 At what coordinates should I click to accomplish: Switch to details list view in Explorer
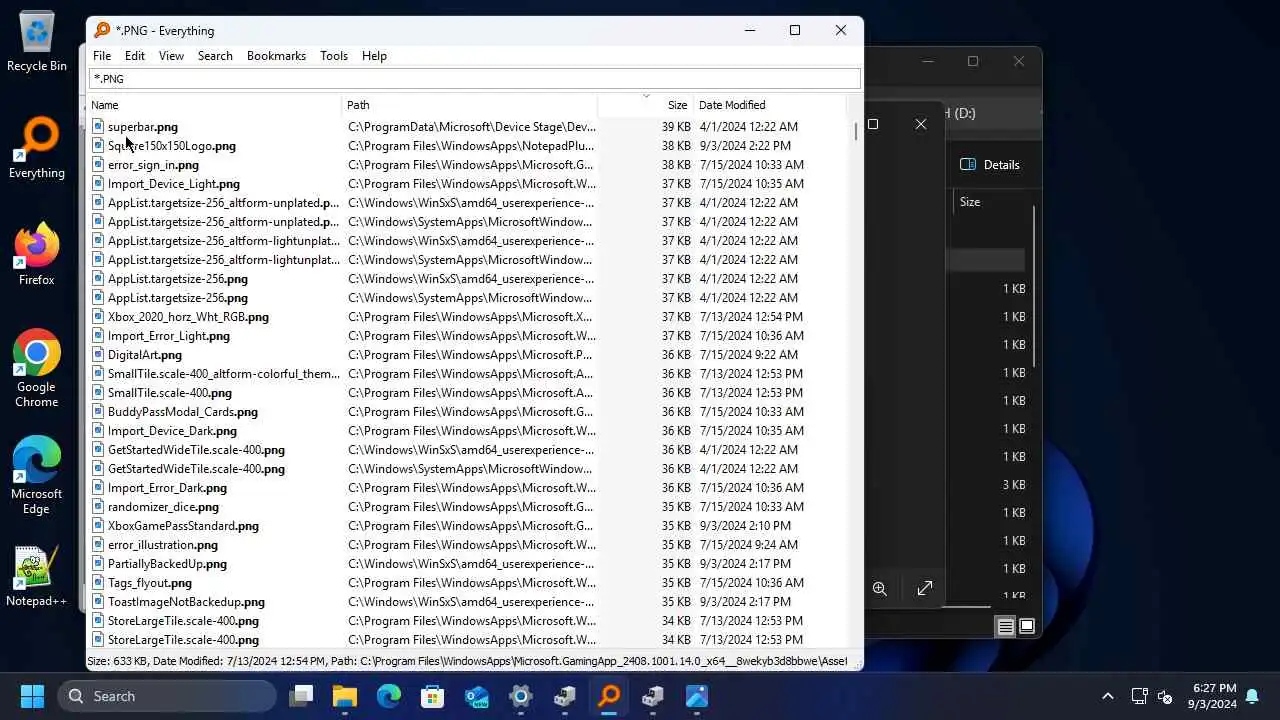[1006, 627]
